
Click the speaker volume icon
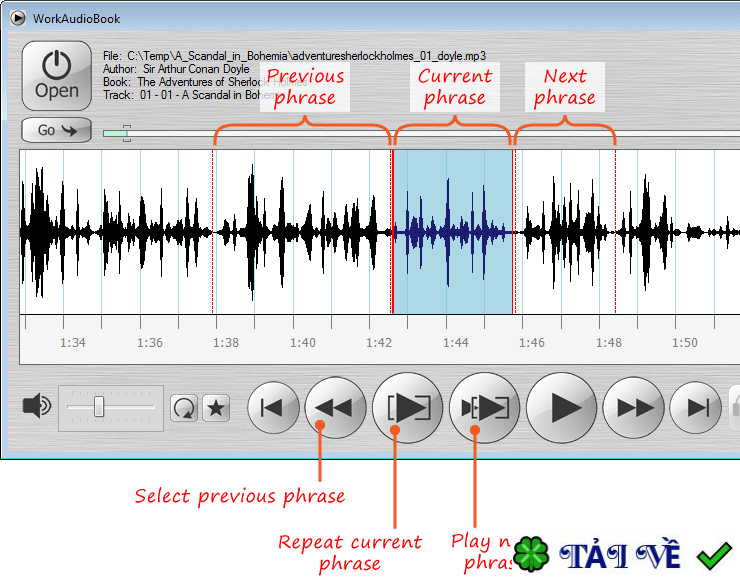click(37, 406)
